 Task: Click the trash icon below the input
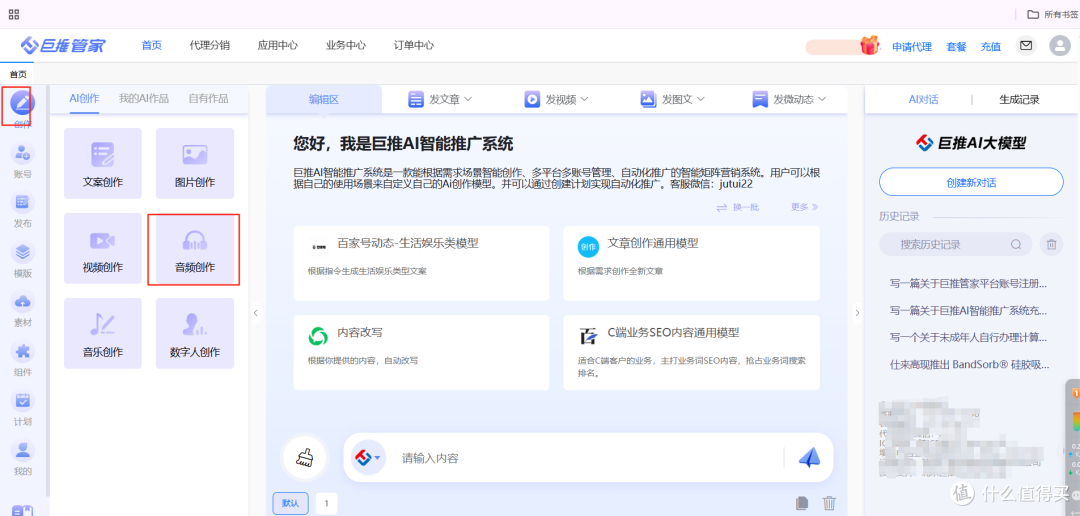(x=829, y=504)
